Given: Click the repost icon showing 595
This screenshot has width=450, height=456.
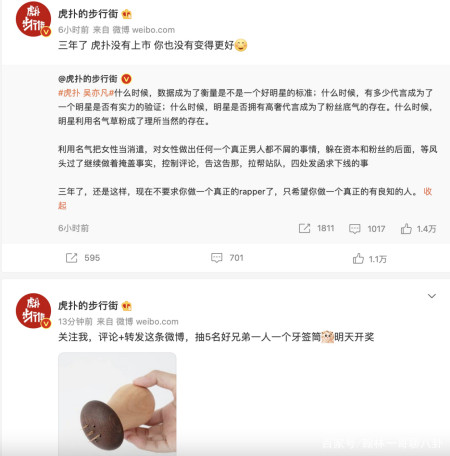Looking at the screenshot, I should point(71,258).
